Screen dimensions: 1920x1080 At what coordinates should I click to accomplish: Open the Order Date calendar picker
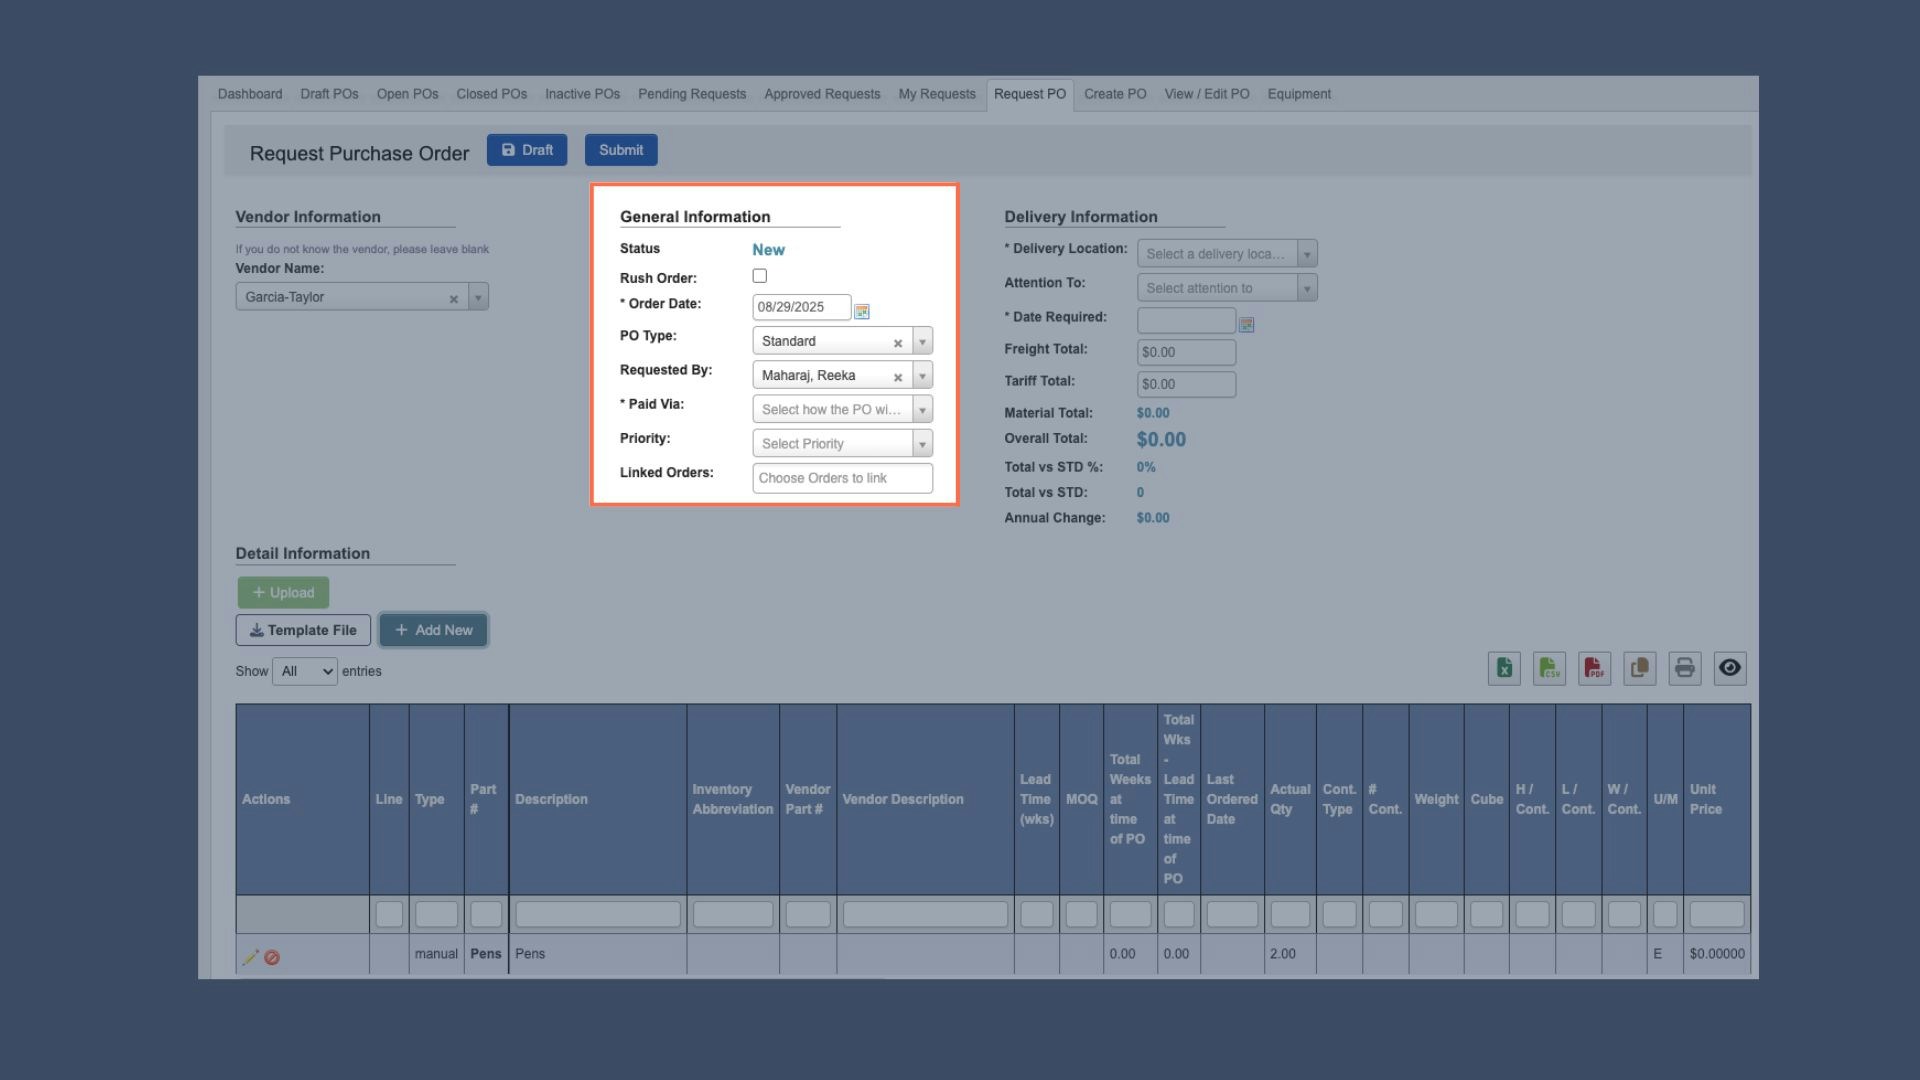click(x=862, y=311)
